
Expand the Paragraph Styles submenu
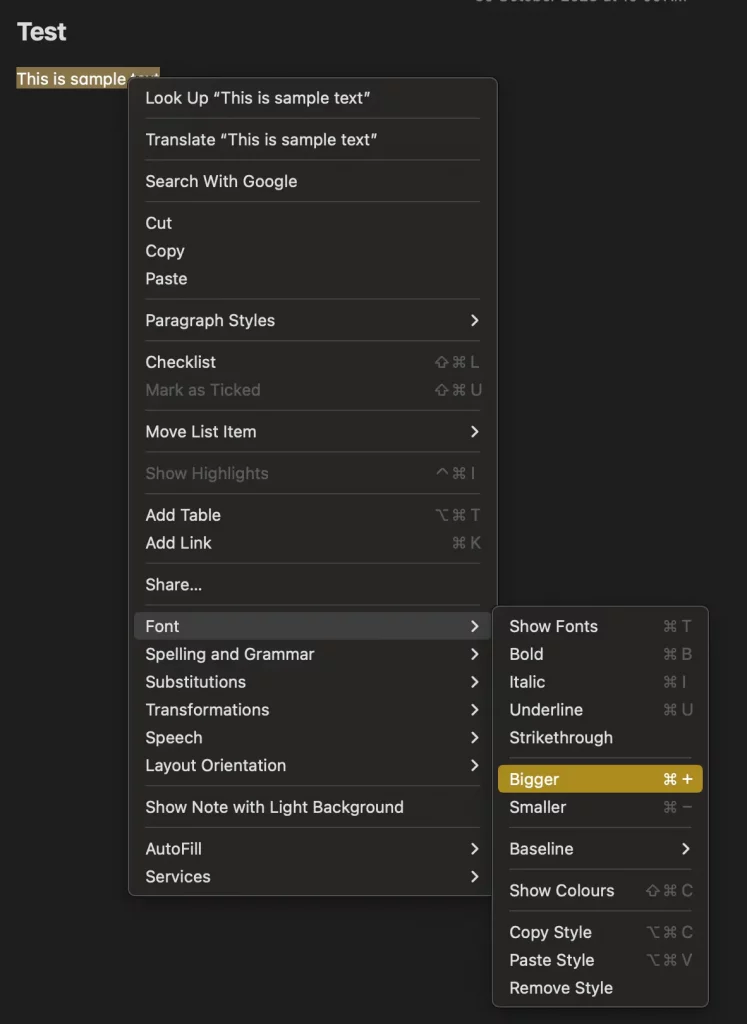313,321
